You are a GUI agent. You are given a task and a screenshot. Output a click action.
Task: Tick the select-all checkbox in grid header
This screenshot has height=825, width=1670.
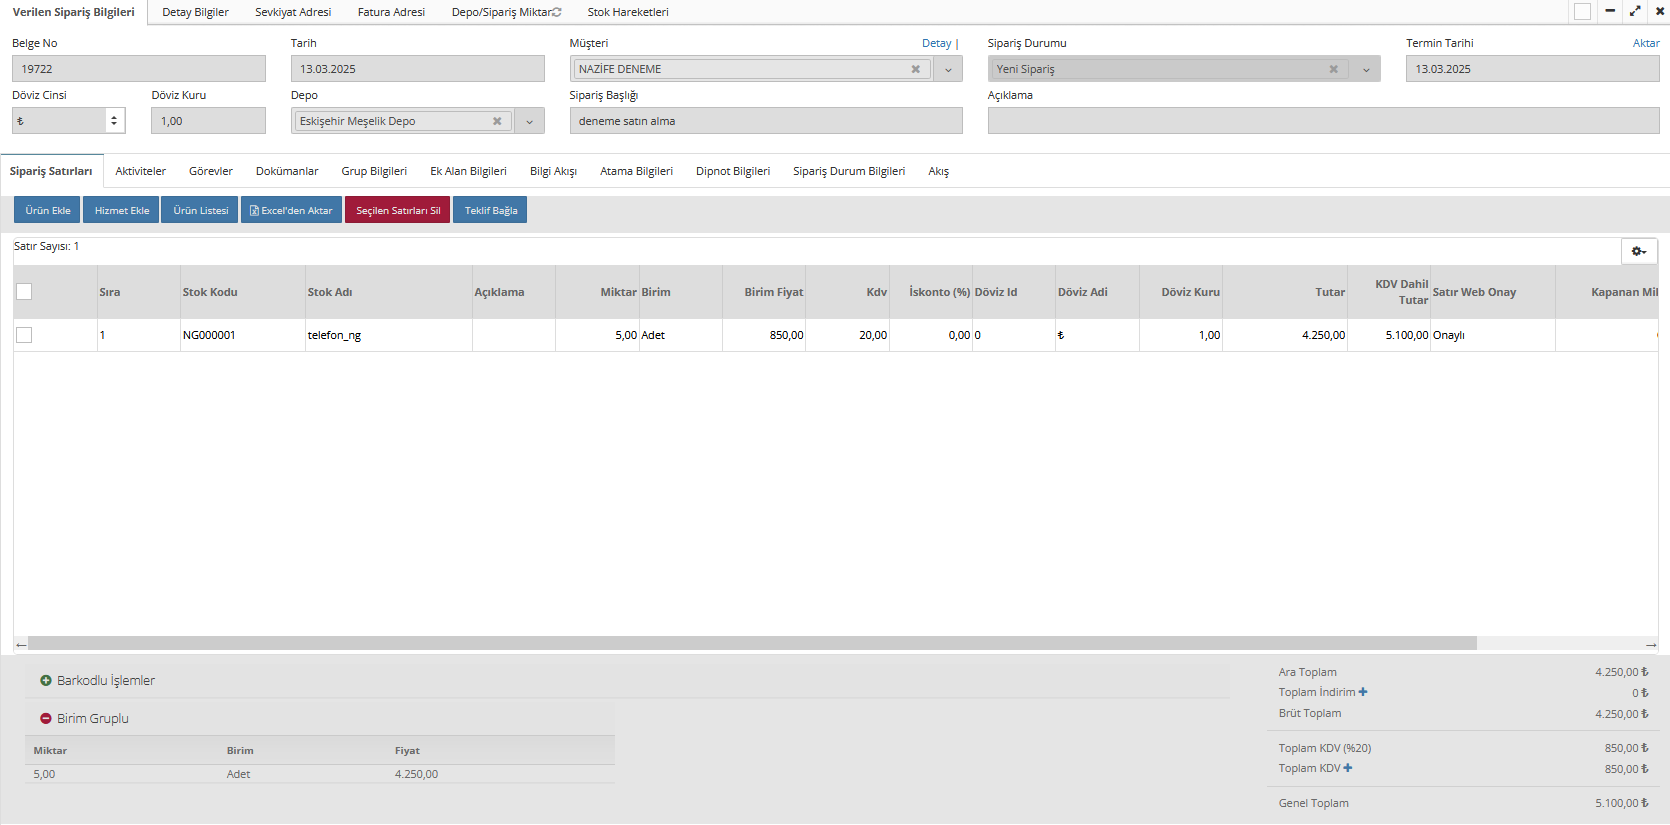24,291
